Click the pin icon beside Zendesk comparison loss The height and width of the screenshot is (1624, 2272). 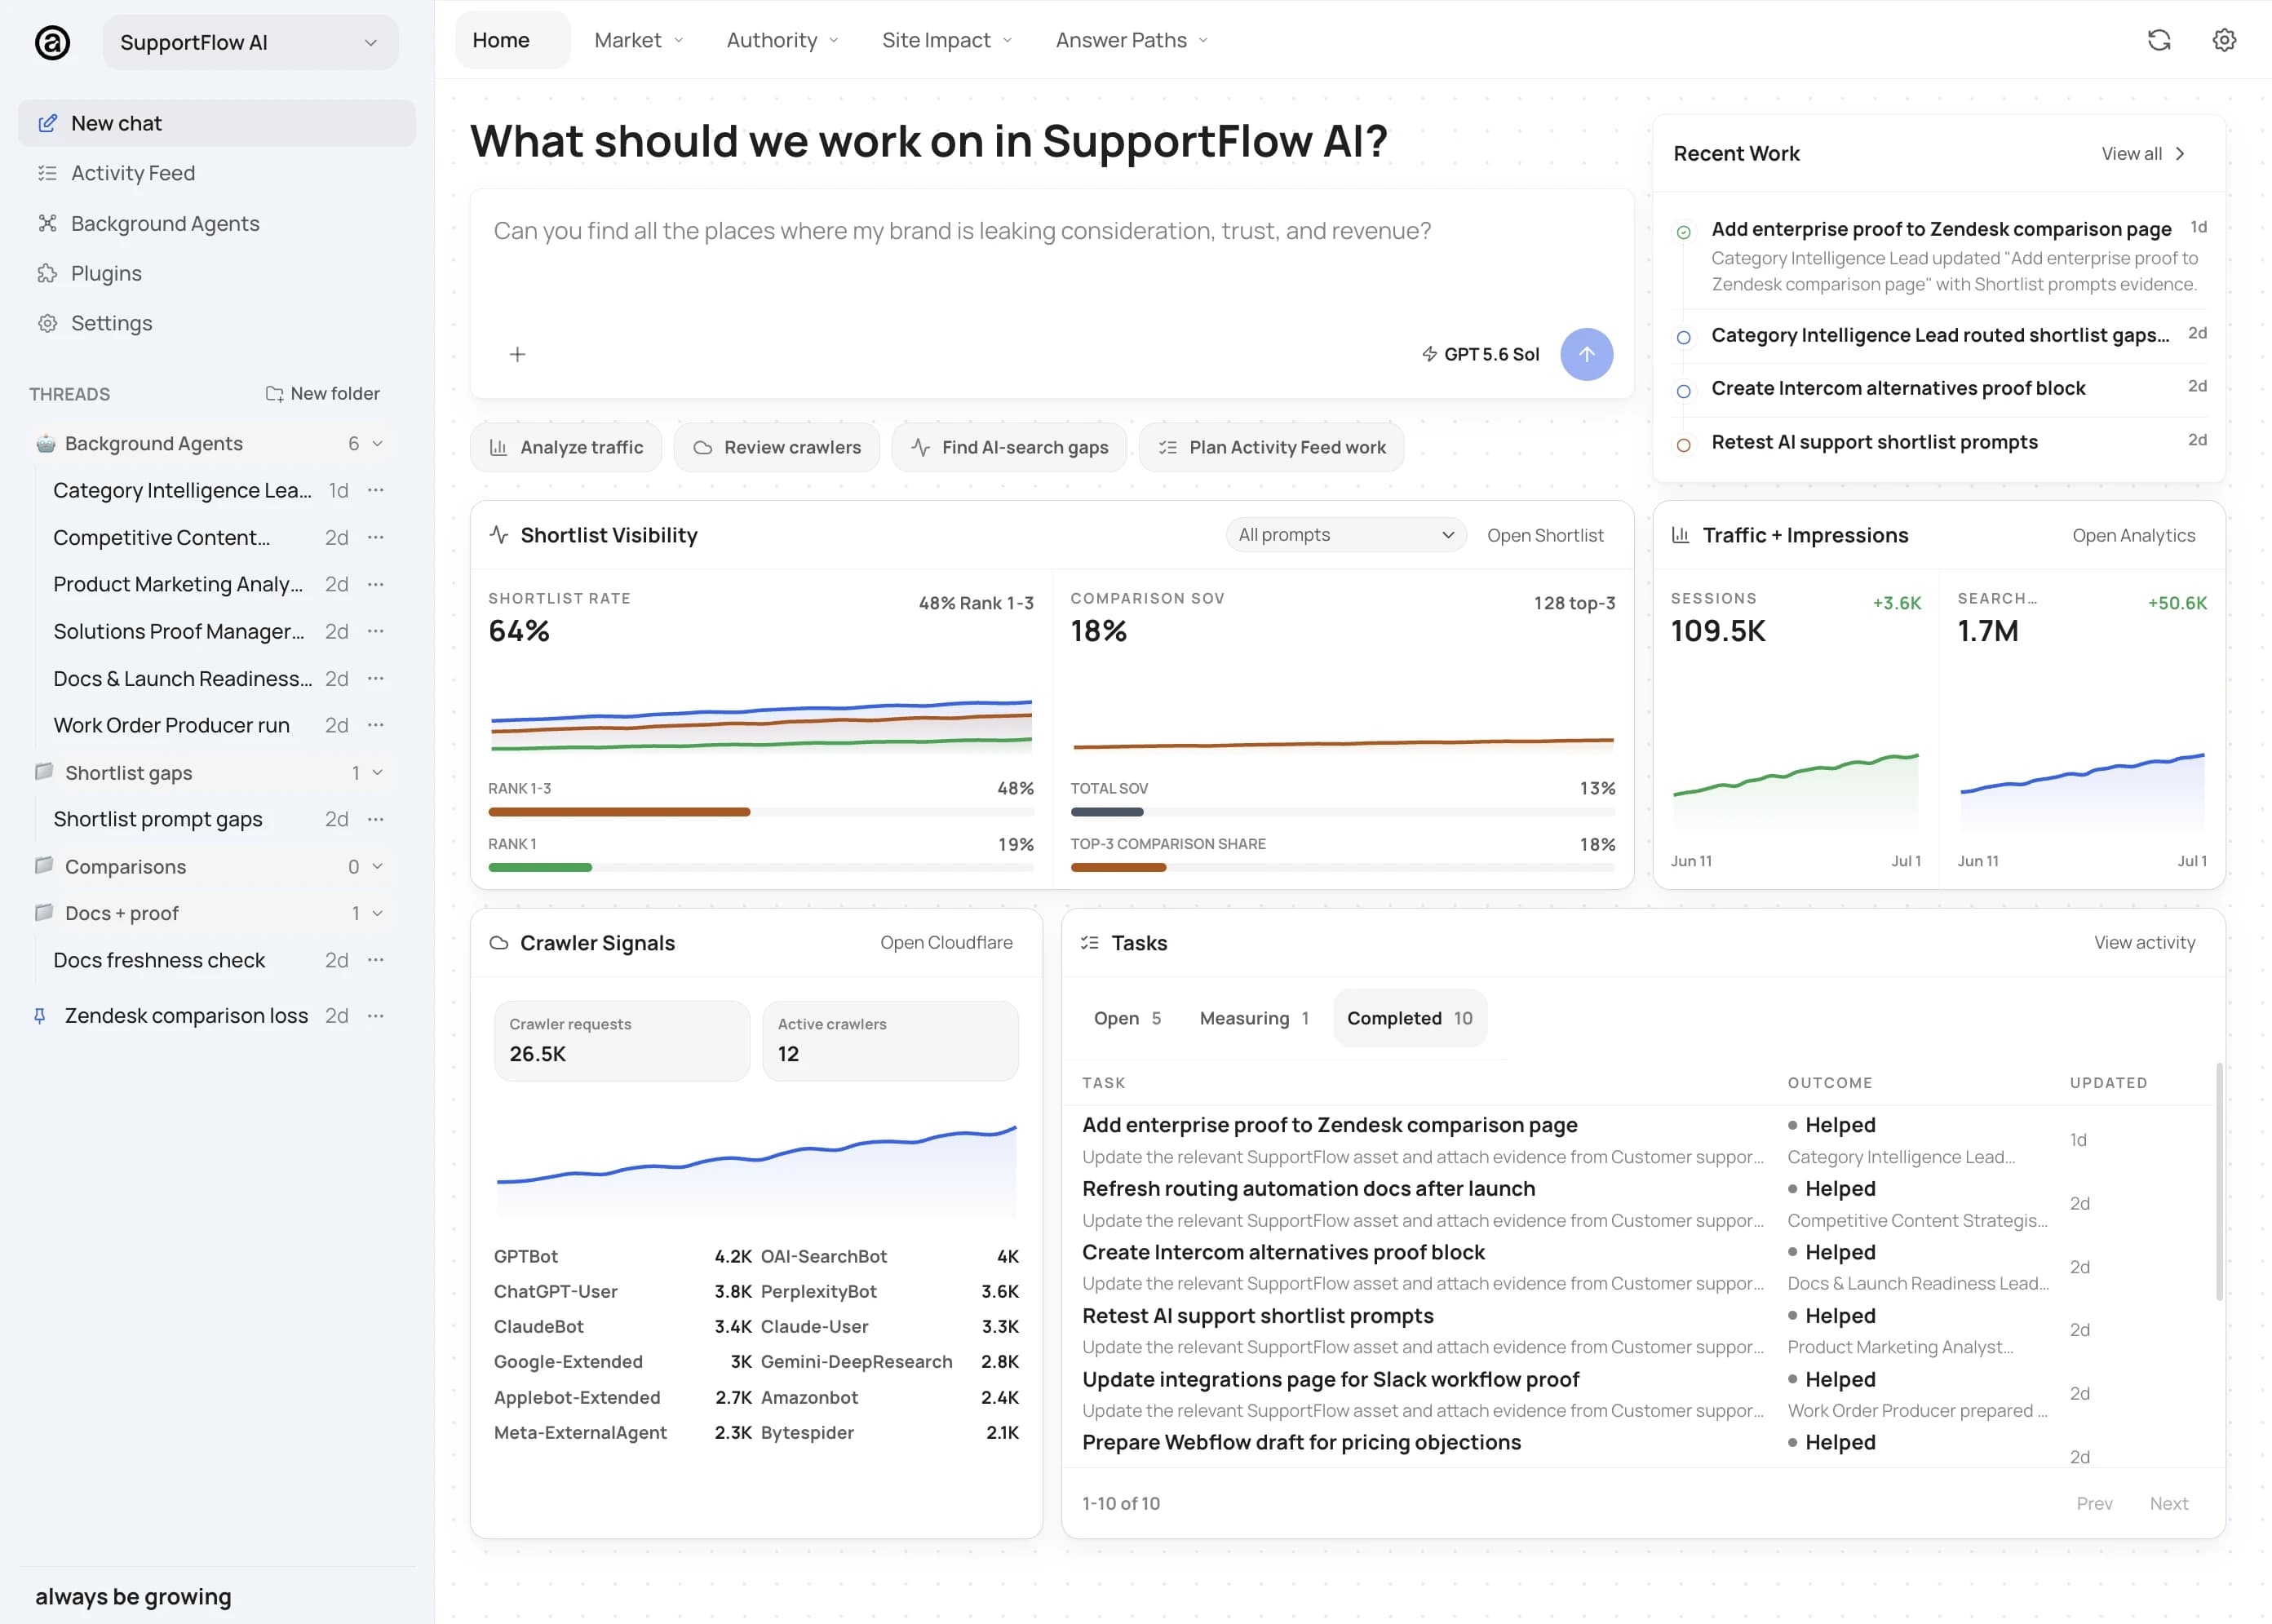[x=40, y=1016]
